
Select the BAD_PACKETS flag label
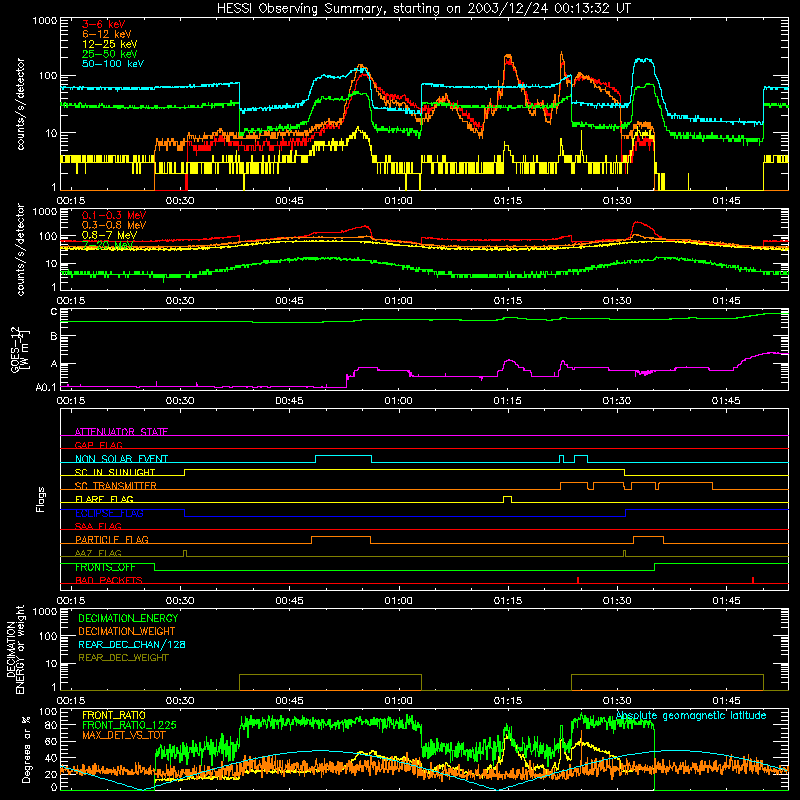coord(109,580)
